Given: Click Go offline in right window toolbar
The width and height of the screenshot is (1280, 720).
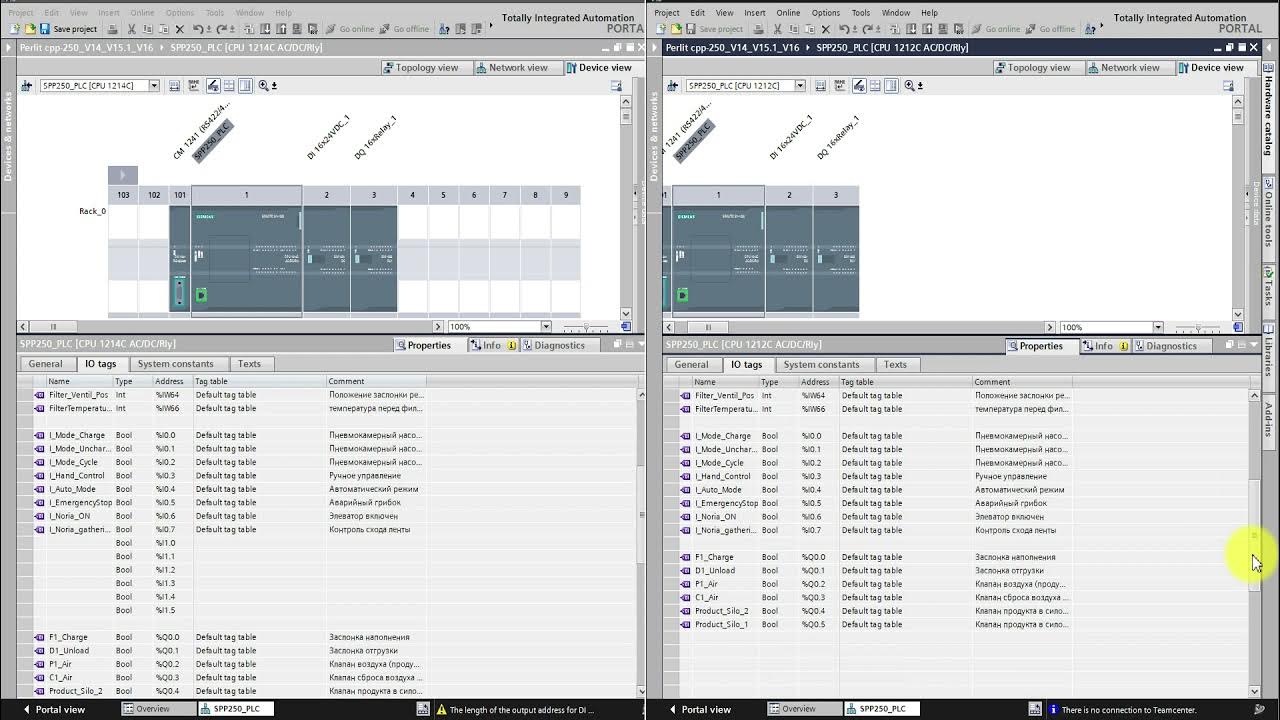Looking at the screenshot, I should coord(1050,29).
